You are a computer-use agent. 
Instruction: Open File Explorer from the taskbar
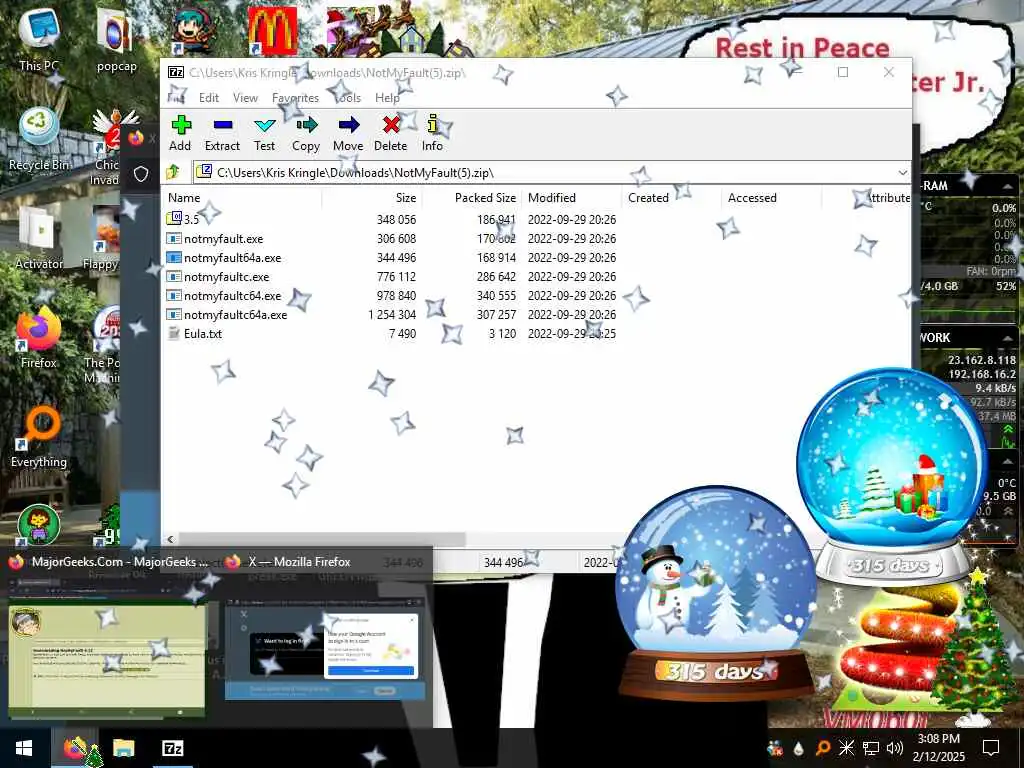click(123, 748)
